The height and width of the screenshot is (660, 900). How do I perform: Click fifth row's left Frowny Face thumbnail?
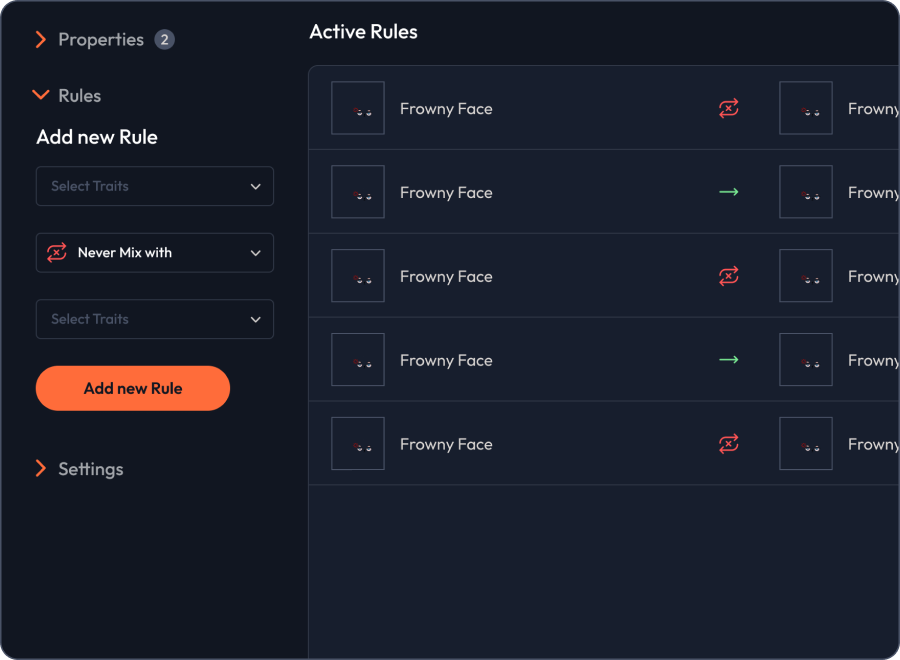tap(358, 444)
